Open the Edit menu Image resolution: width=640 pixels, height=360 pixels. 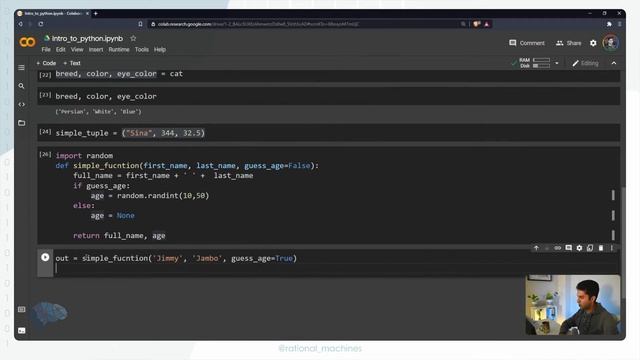tap(60, 49)
